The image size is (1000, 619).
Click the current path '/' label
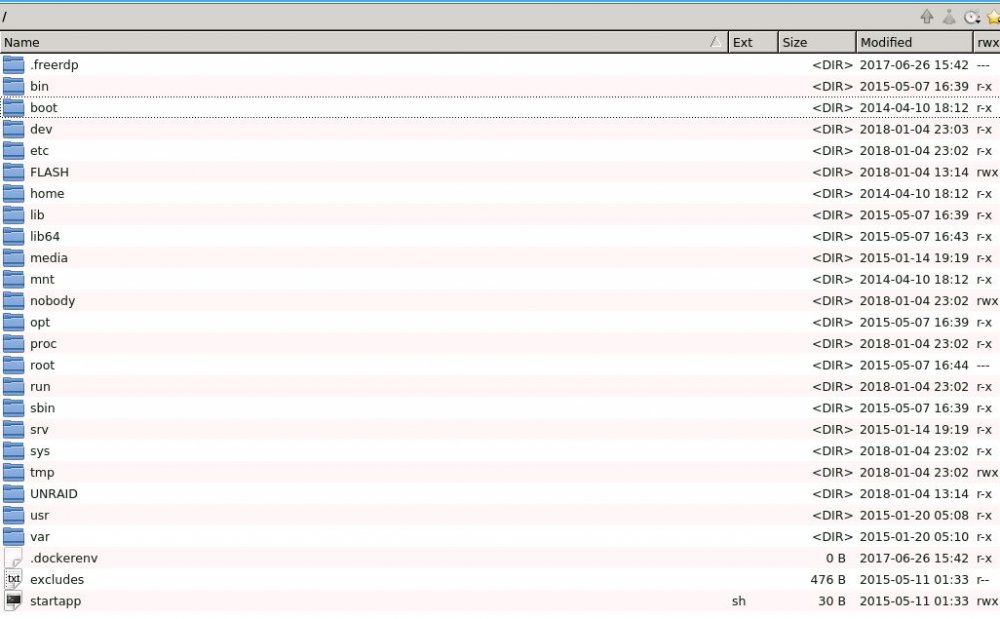click(4, 17)
